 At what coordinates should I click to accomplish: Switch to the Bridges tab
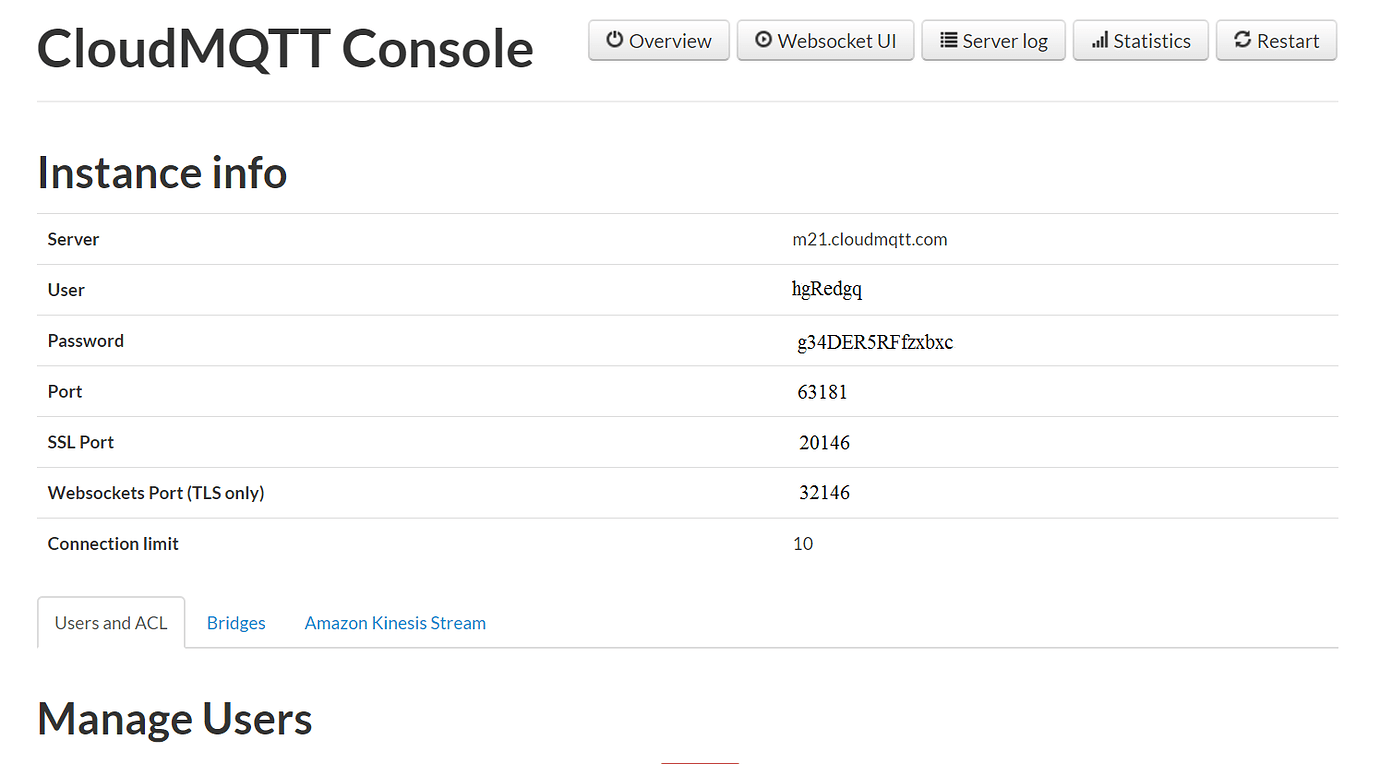236,622
